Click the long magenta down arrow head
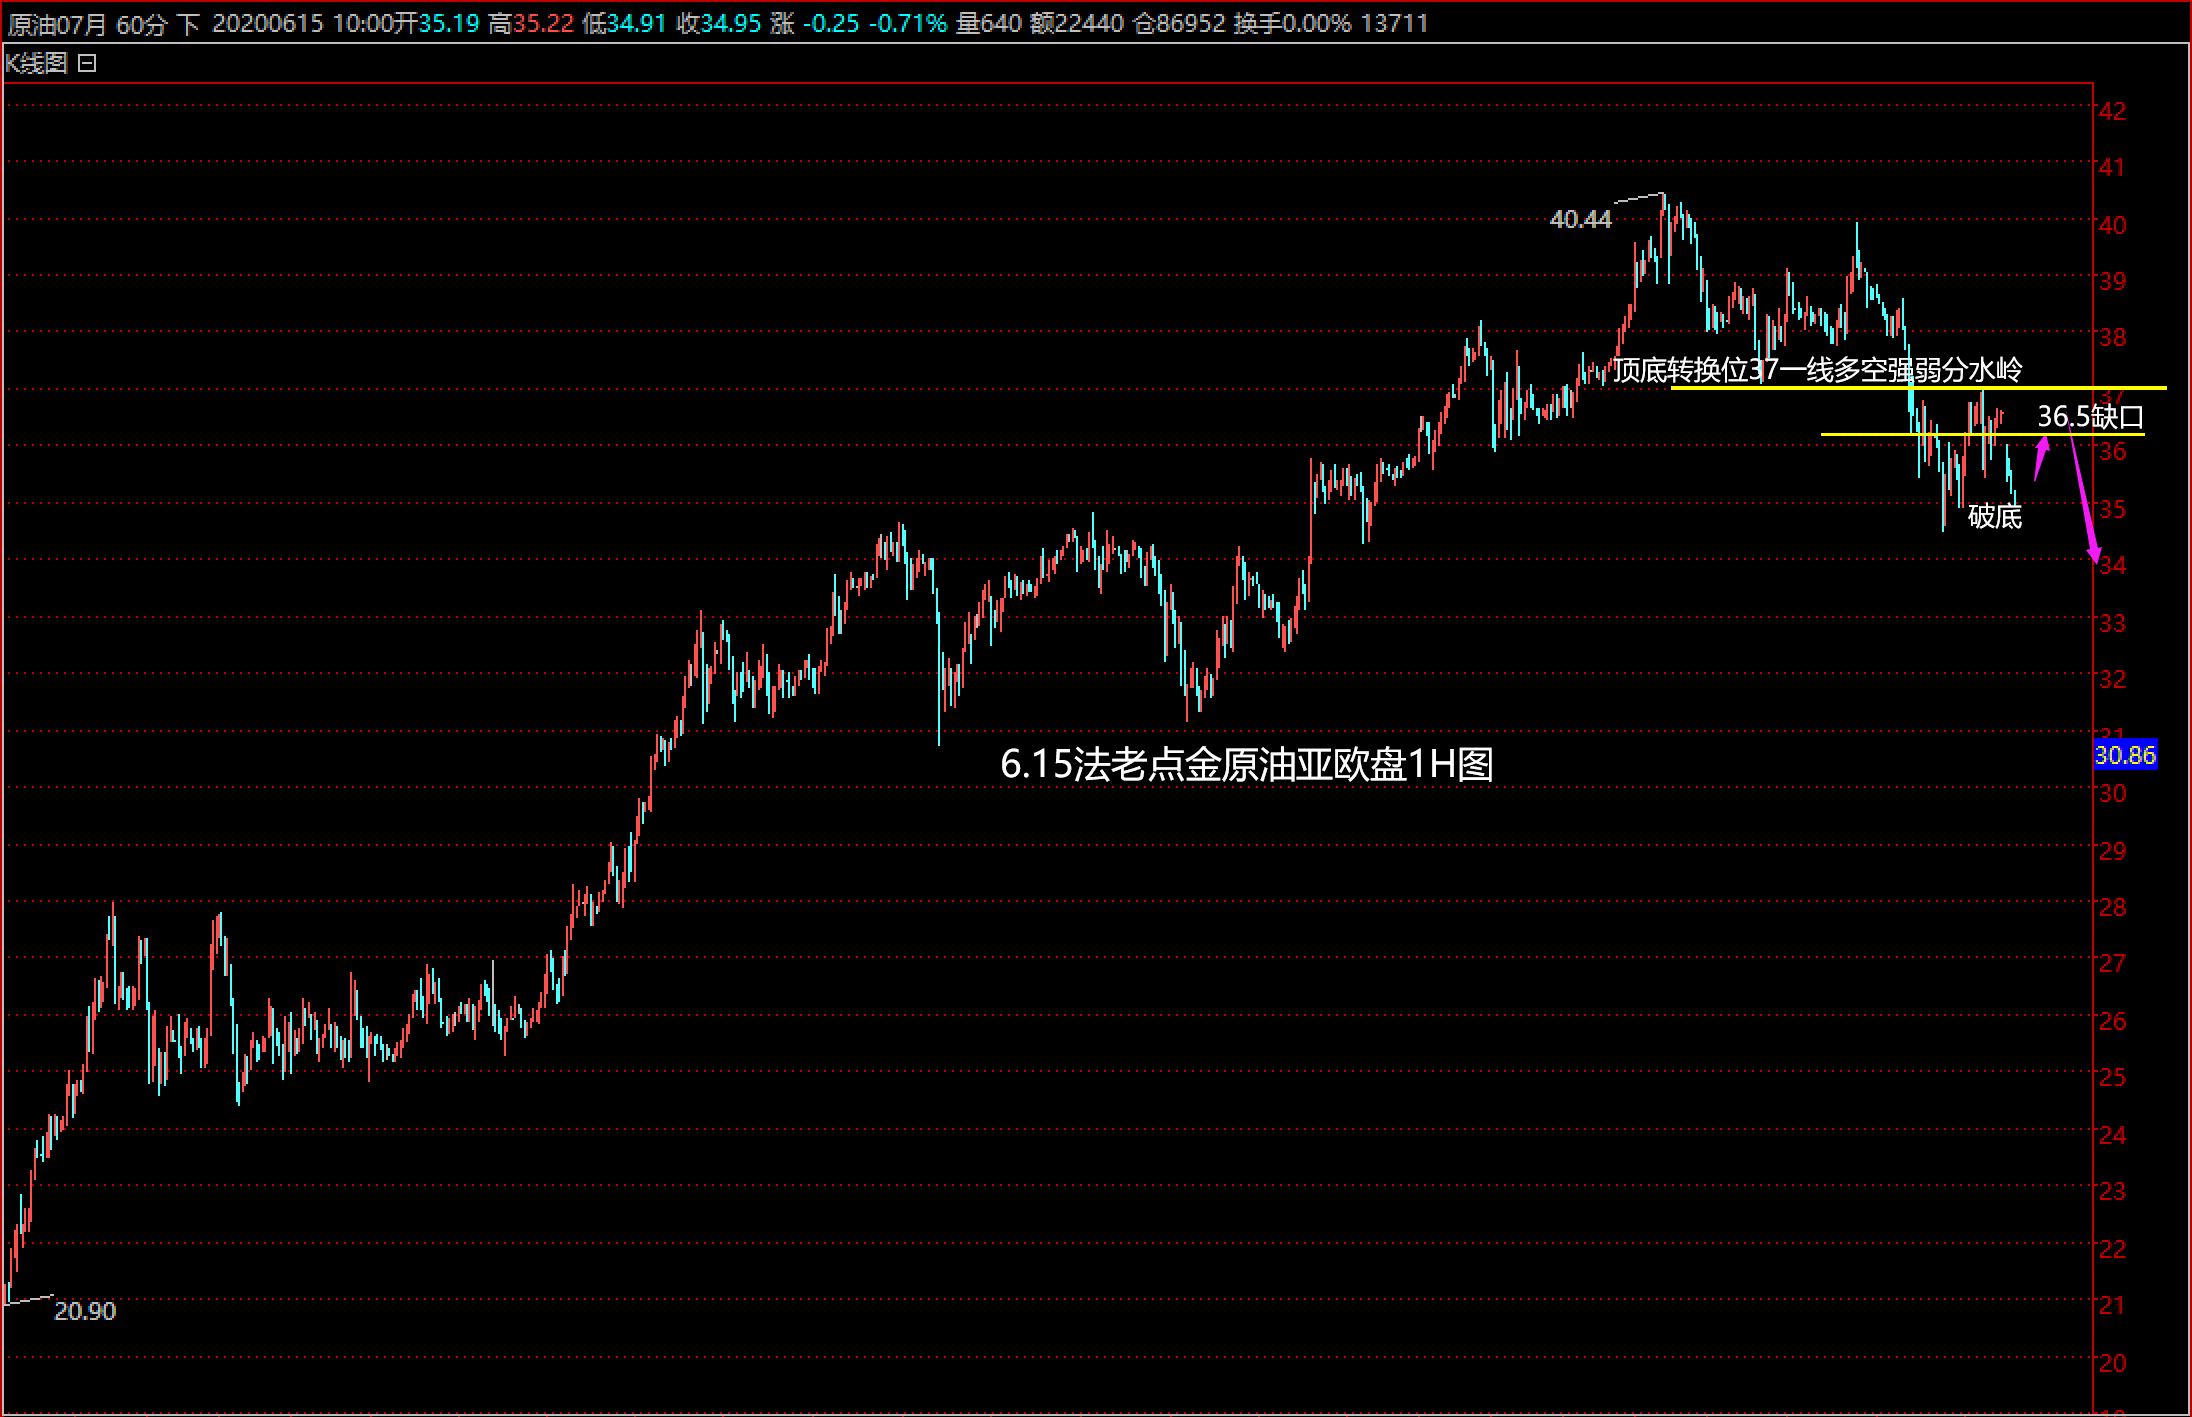This screenshot has height=1417, width=2192. 2094,554
